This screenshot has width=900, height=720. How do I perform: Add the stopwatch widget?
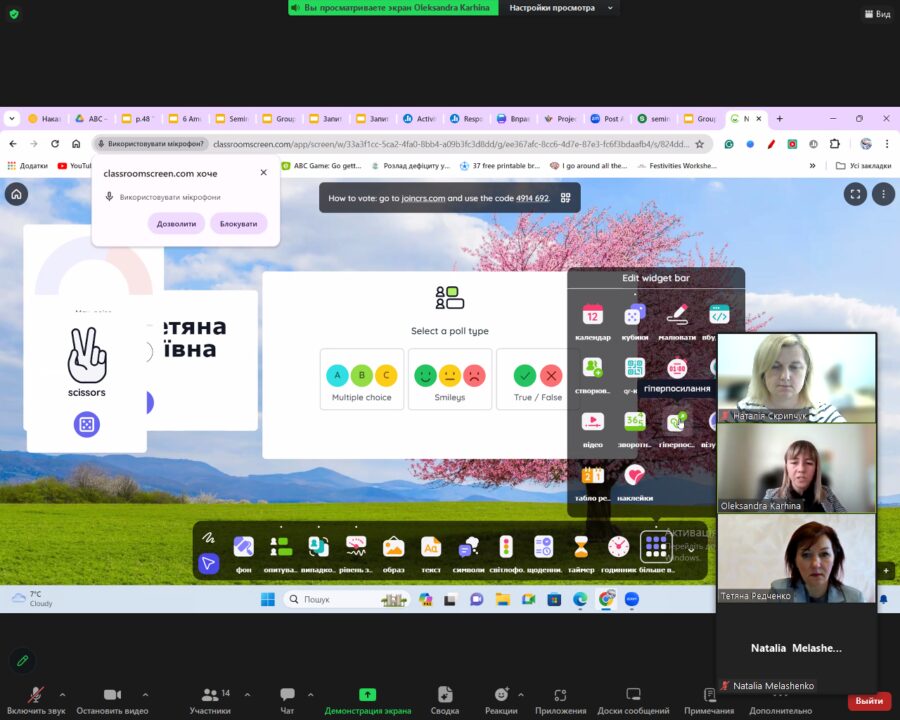point(677,367)
